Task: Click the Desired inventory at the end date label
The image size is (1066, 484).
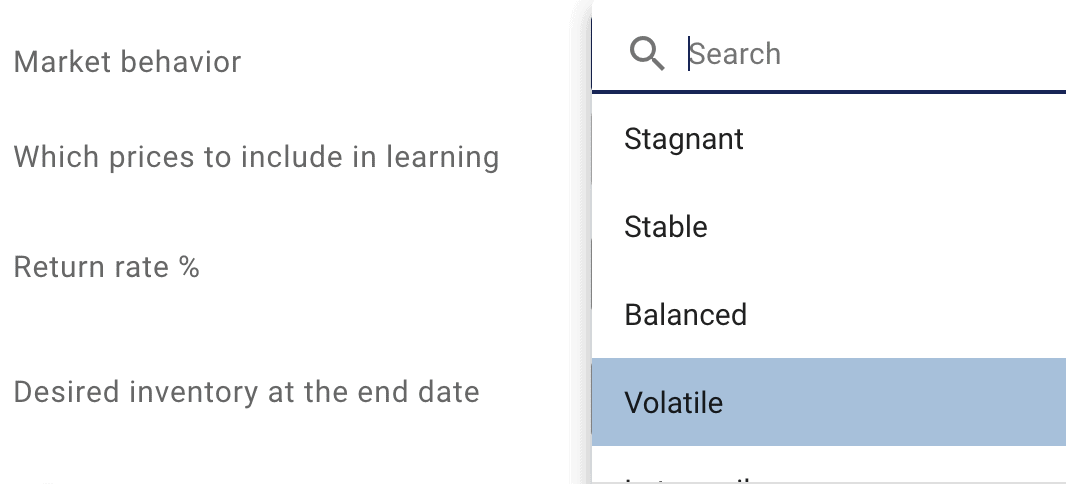Action: [x=247, y=392]
